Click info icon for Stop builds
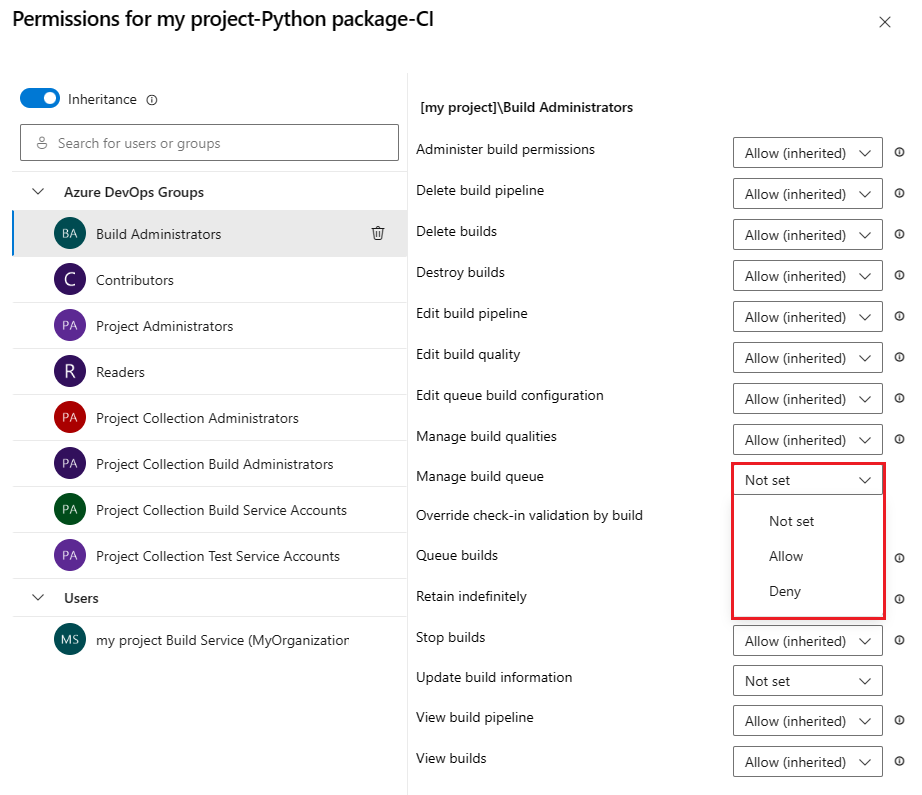The height and width of the screenshot is (795, 922). (x=899, y=640)
